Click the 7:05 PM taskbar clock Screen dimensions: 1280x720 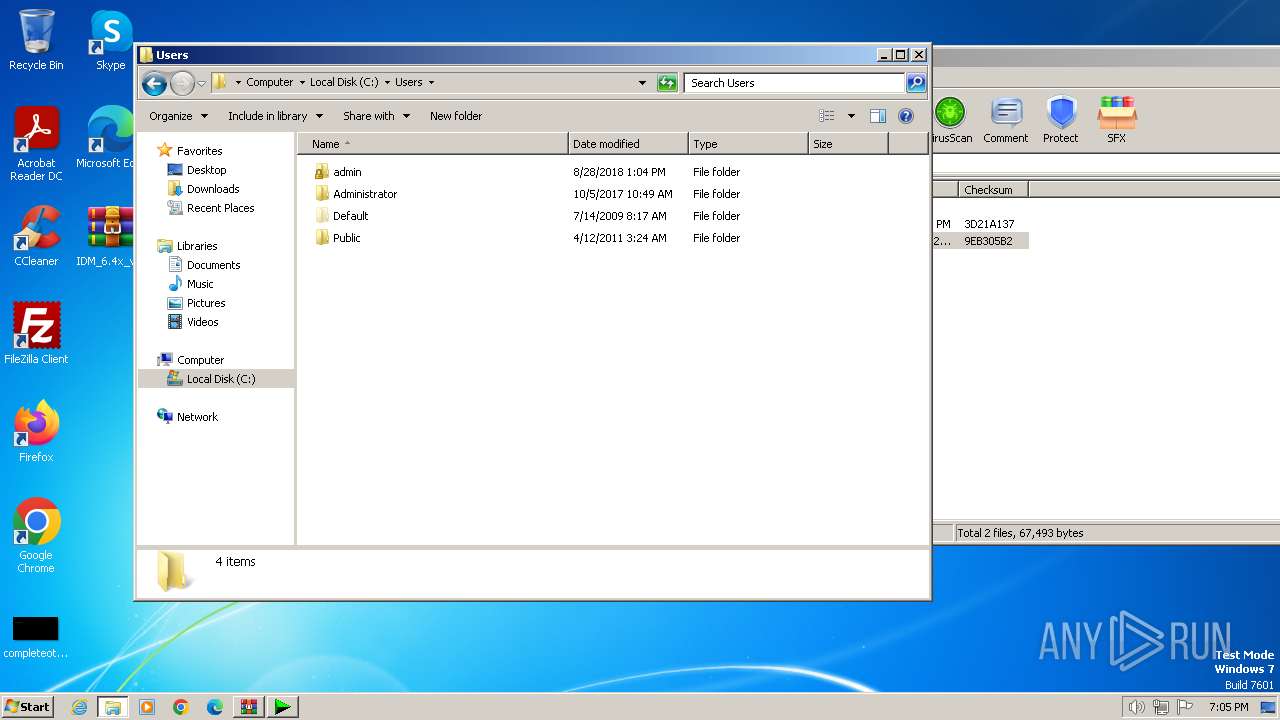(1228, 707)
